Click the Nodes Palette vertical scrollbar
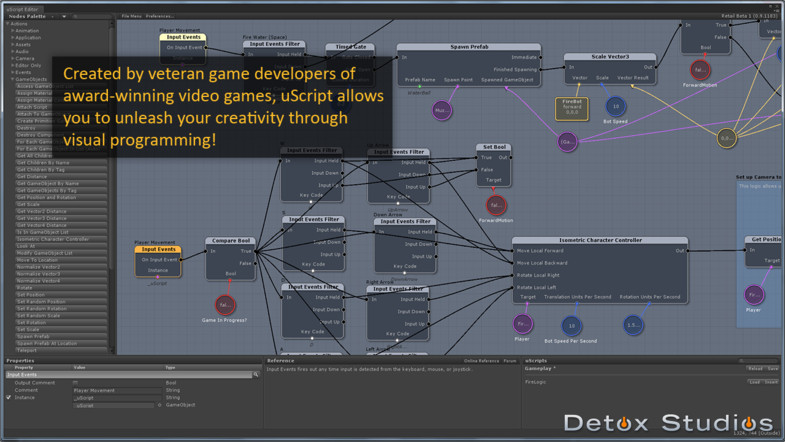Image resolution: width=785 pixels, height=442 pixels. tap(111, 185)
